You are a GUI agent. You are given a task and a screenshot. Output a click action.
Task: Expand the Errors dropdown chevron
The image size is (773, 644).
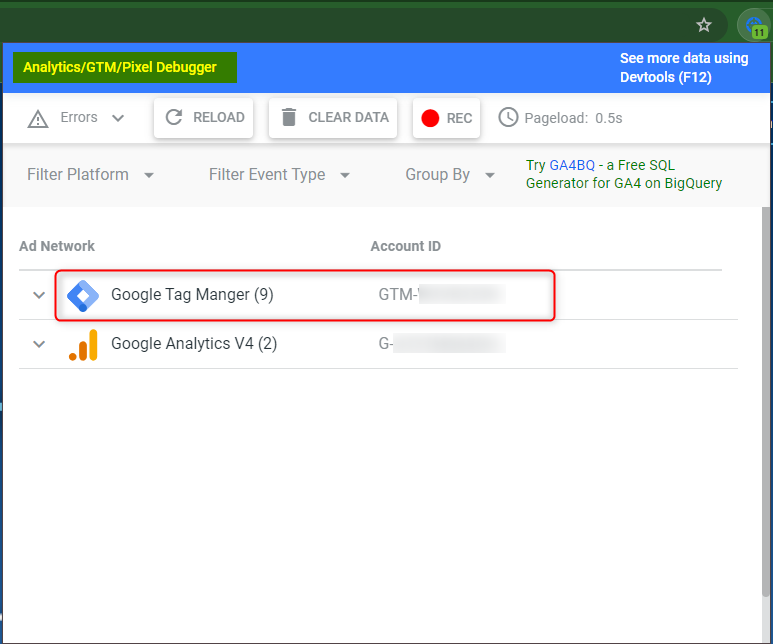click(118, 118)
